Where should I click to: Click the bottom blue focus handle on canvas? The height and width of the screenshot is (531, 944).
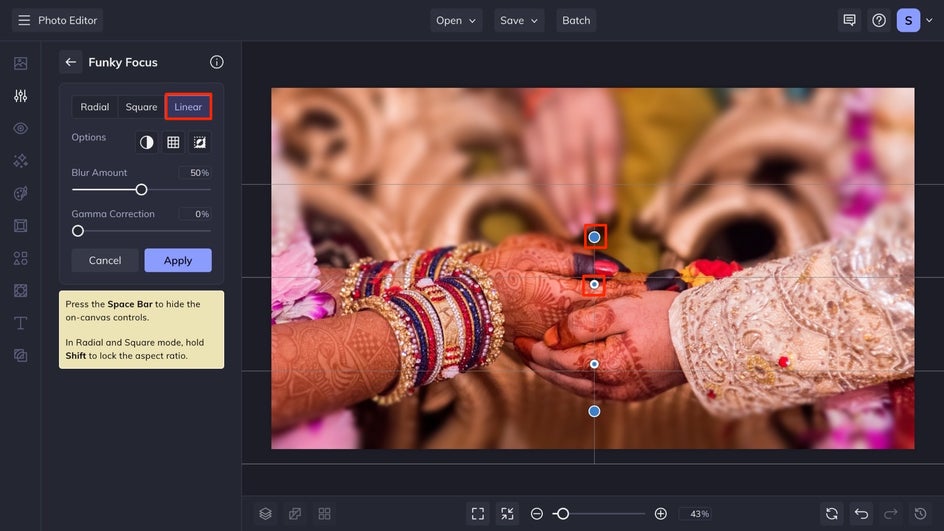coord(594,411)
